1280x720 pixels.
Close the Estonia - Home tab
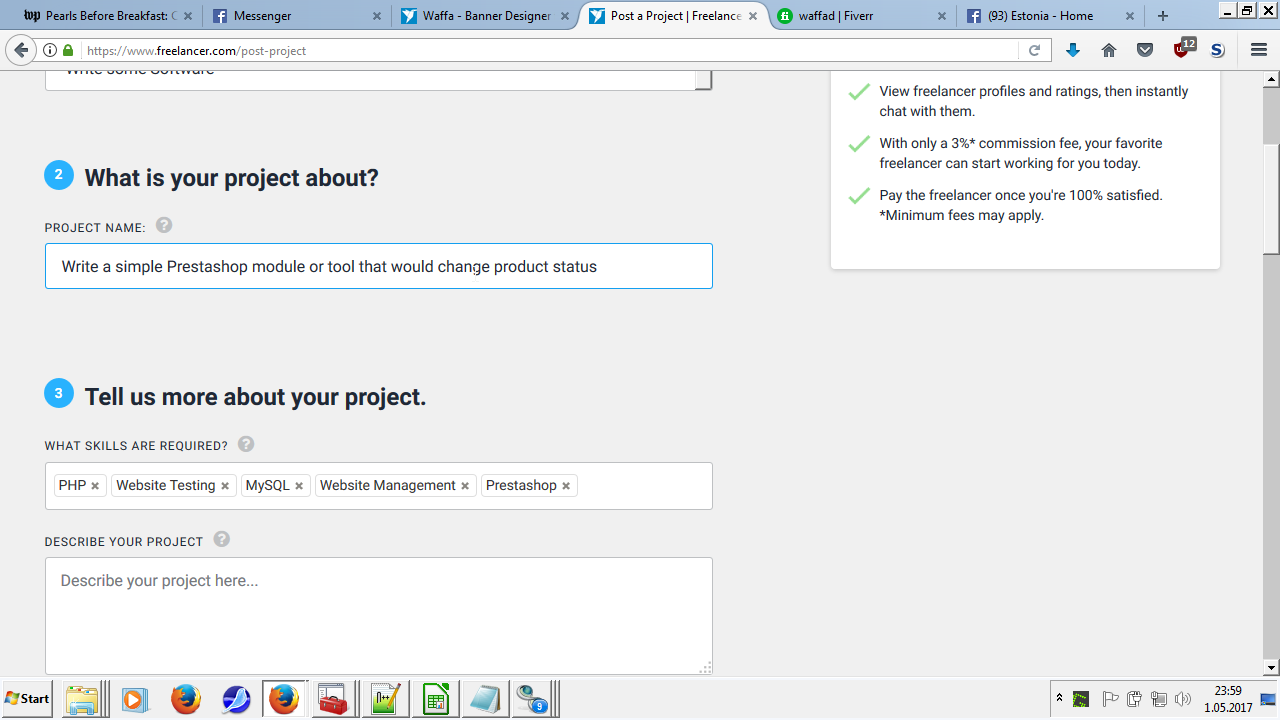coord(1130,16)
